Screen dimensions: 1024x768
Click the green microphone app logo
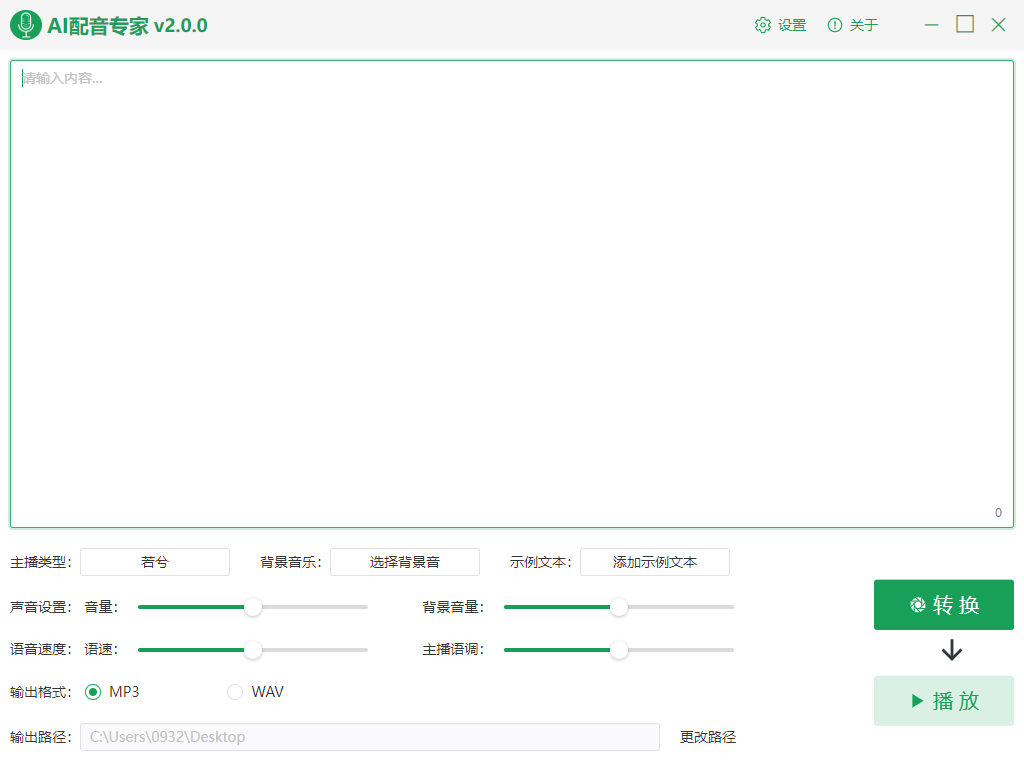[x=26, y=25]
